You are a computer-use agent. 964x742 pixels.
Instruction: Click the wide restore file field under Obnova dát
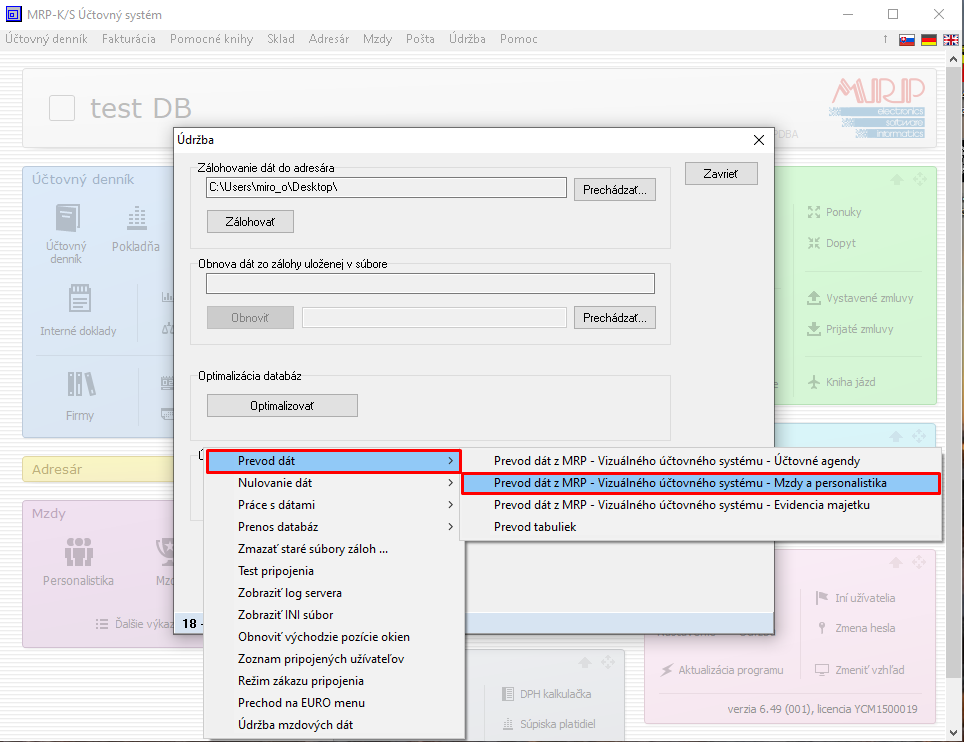pyautogui.click(x=430, y=283)
